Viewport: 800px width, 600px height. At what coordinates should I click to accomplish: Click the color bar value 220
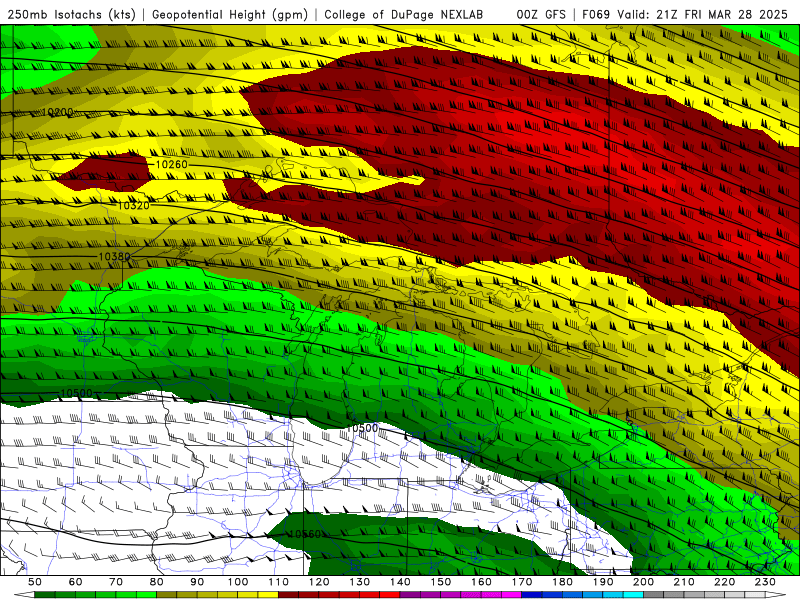pyautogui.click(x=724, y=582)
